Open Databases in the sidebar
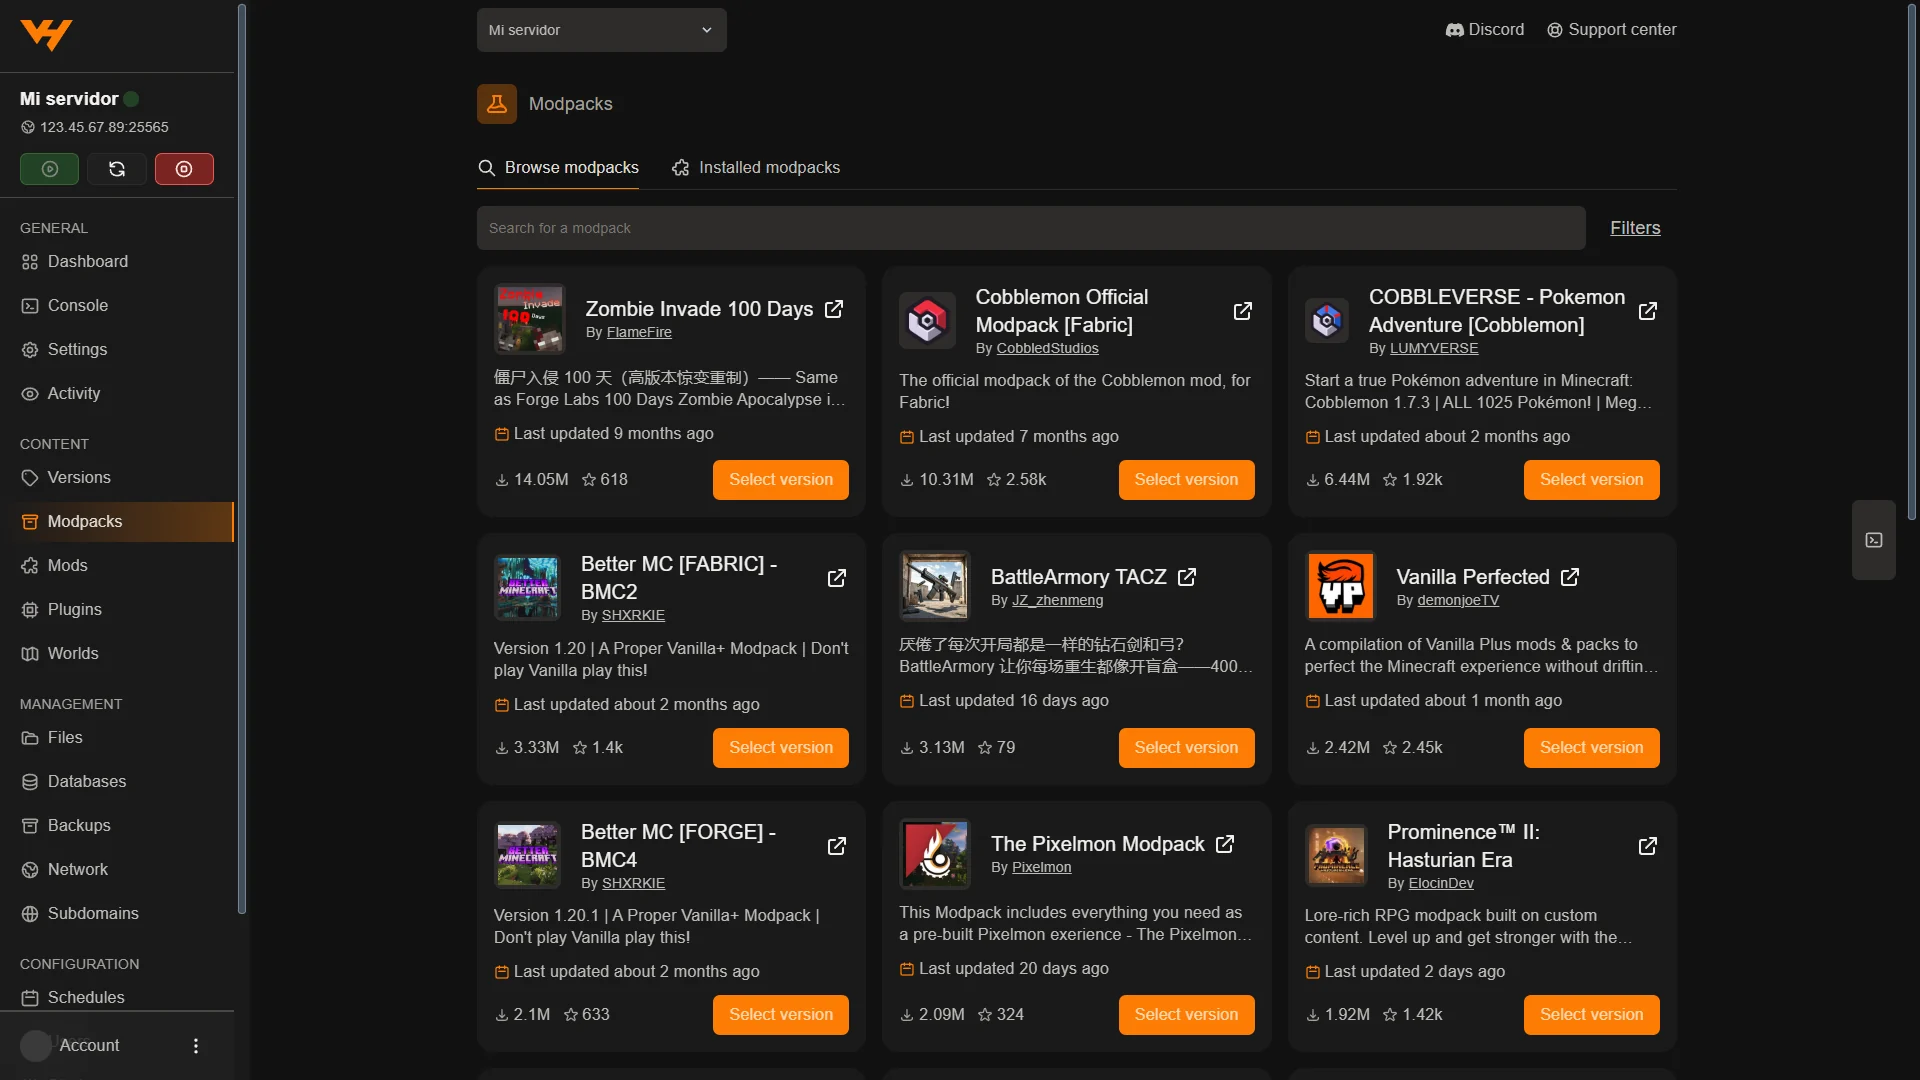 [x=117, y=782]
